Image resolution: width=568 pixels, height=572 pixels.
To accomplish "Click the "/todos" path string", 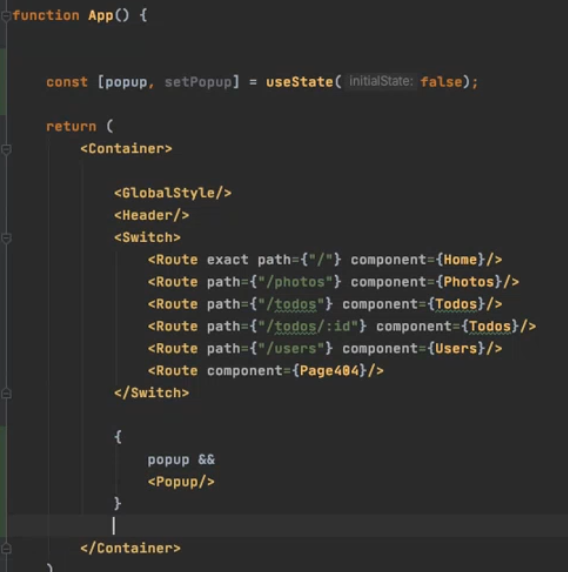I will [x=291, y=304].
